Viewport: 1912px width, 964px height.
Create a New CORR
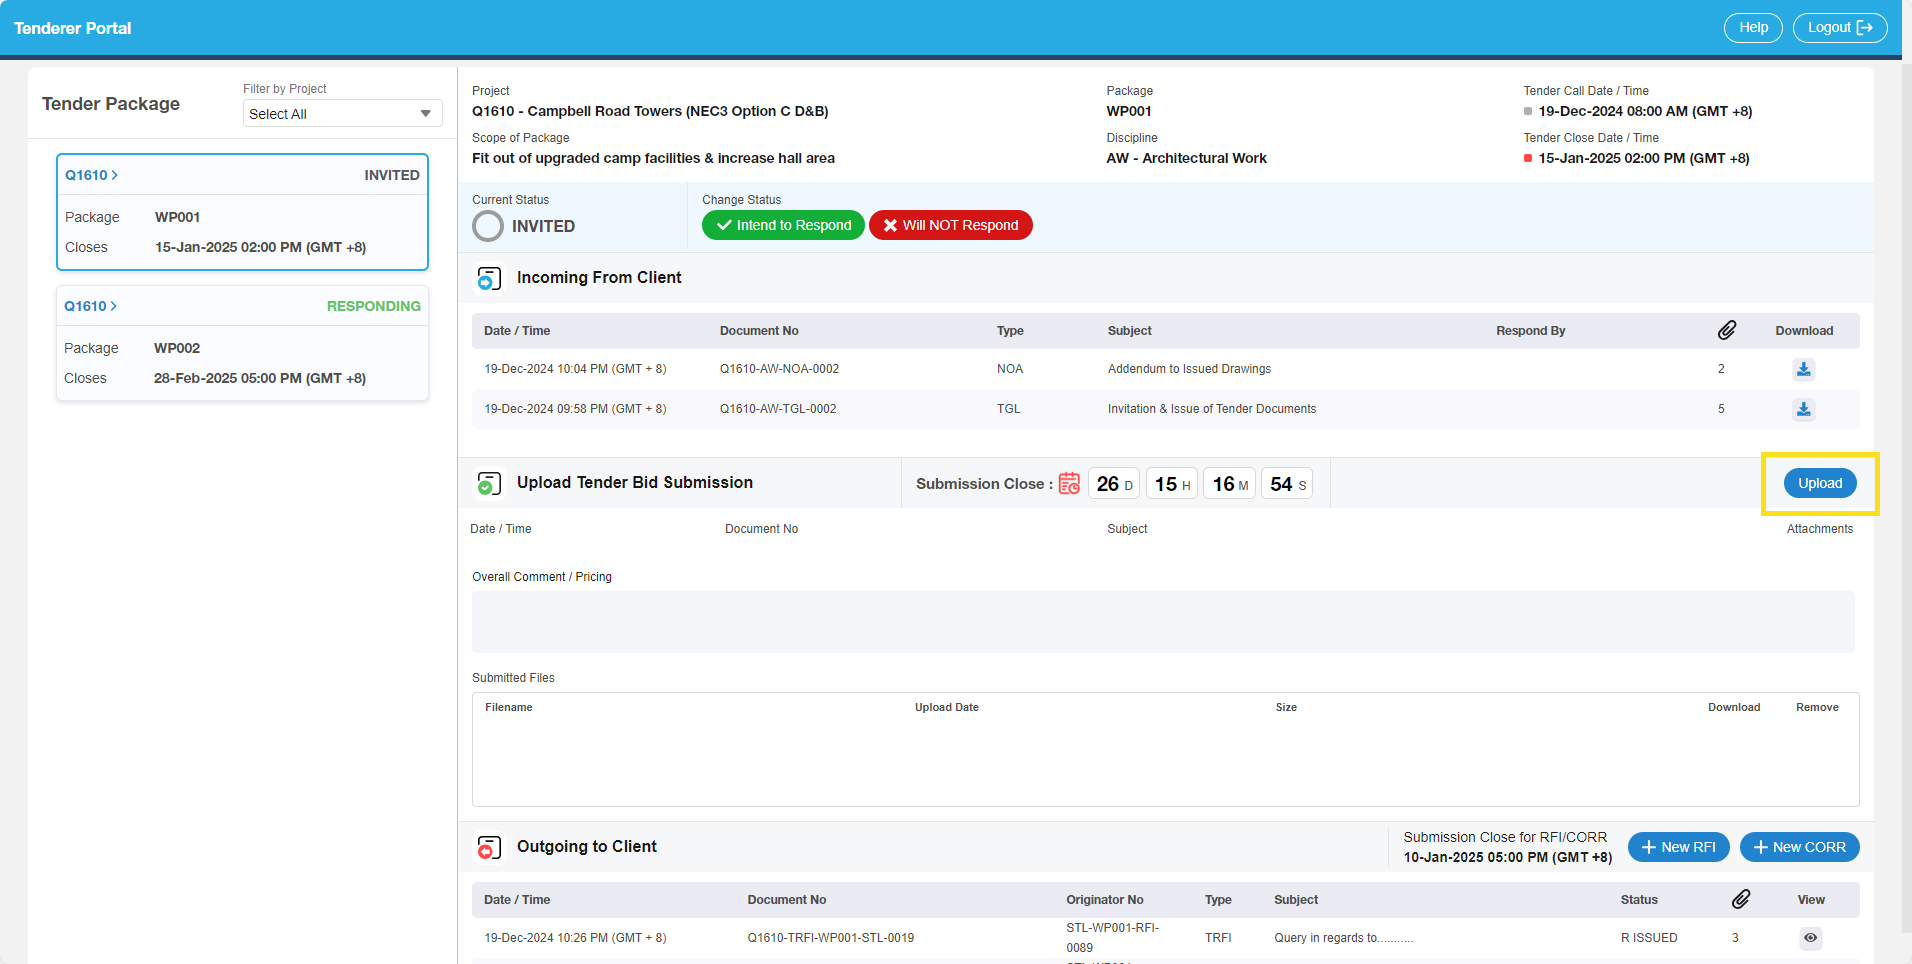click(1799, 847)
